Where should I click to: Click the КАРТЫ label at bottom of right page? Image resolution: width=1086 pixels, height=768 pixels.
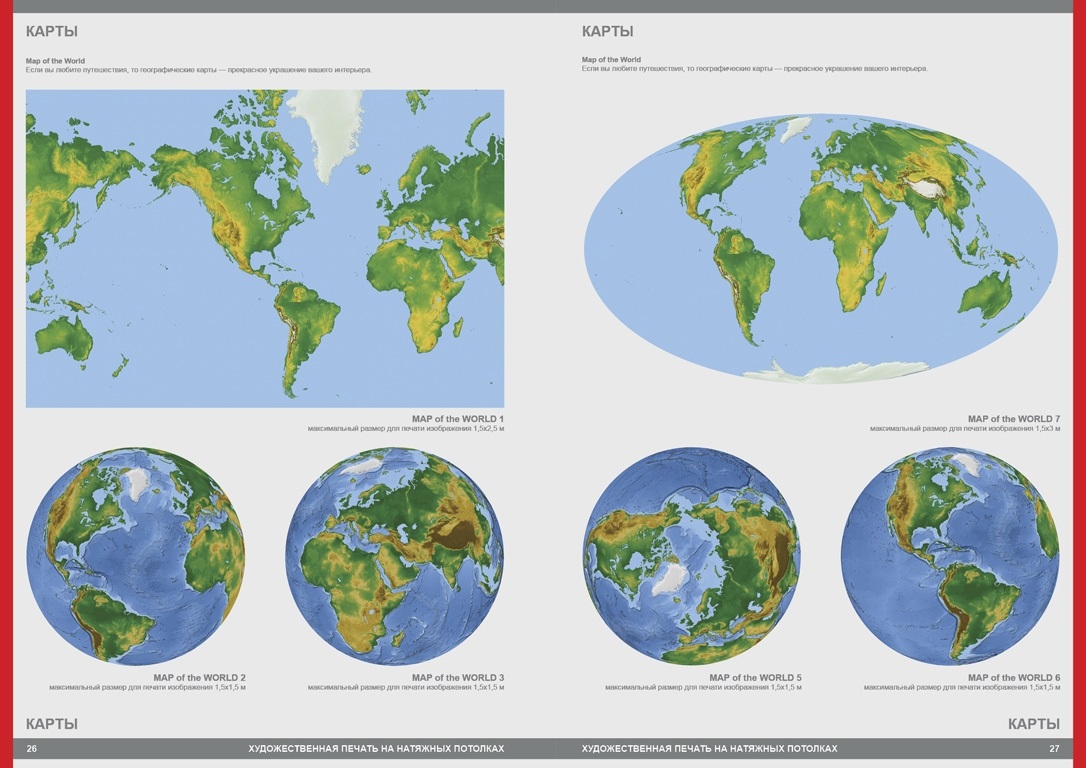coord(1033,724)
